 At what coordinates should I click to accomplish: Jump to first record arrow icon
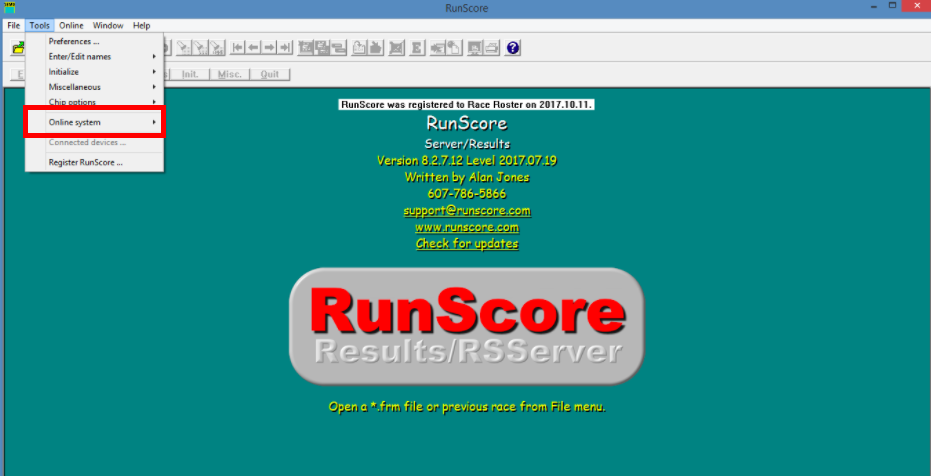[238, 48]
